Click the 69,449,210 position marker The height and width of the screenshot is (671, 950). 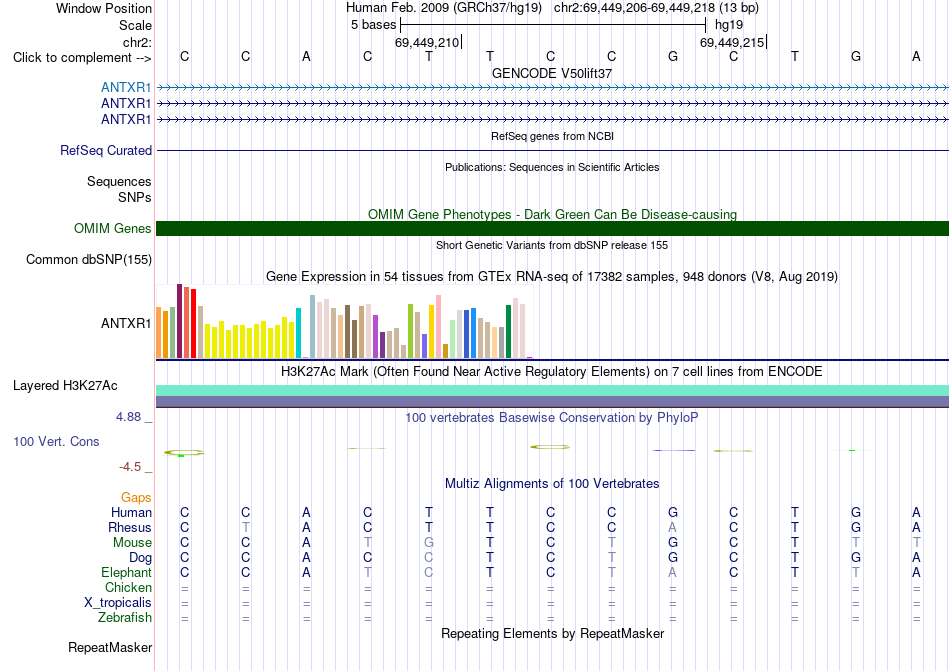[x=427, y=42]
